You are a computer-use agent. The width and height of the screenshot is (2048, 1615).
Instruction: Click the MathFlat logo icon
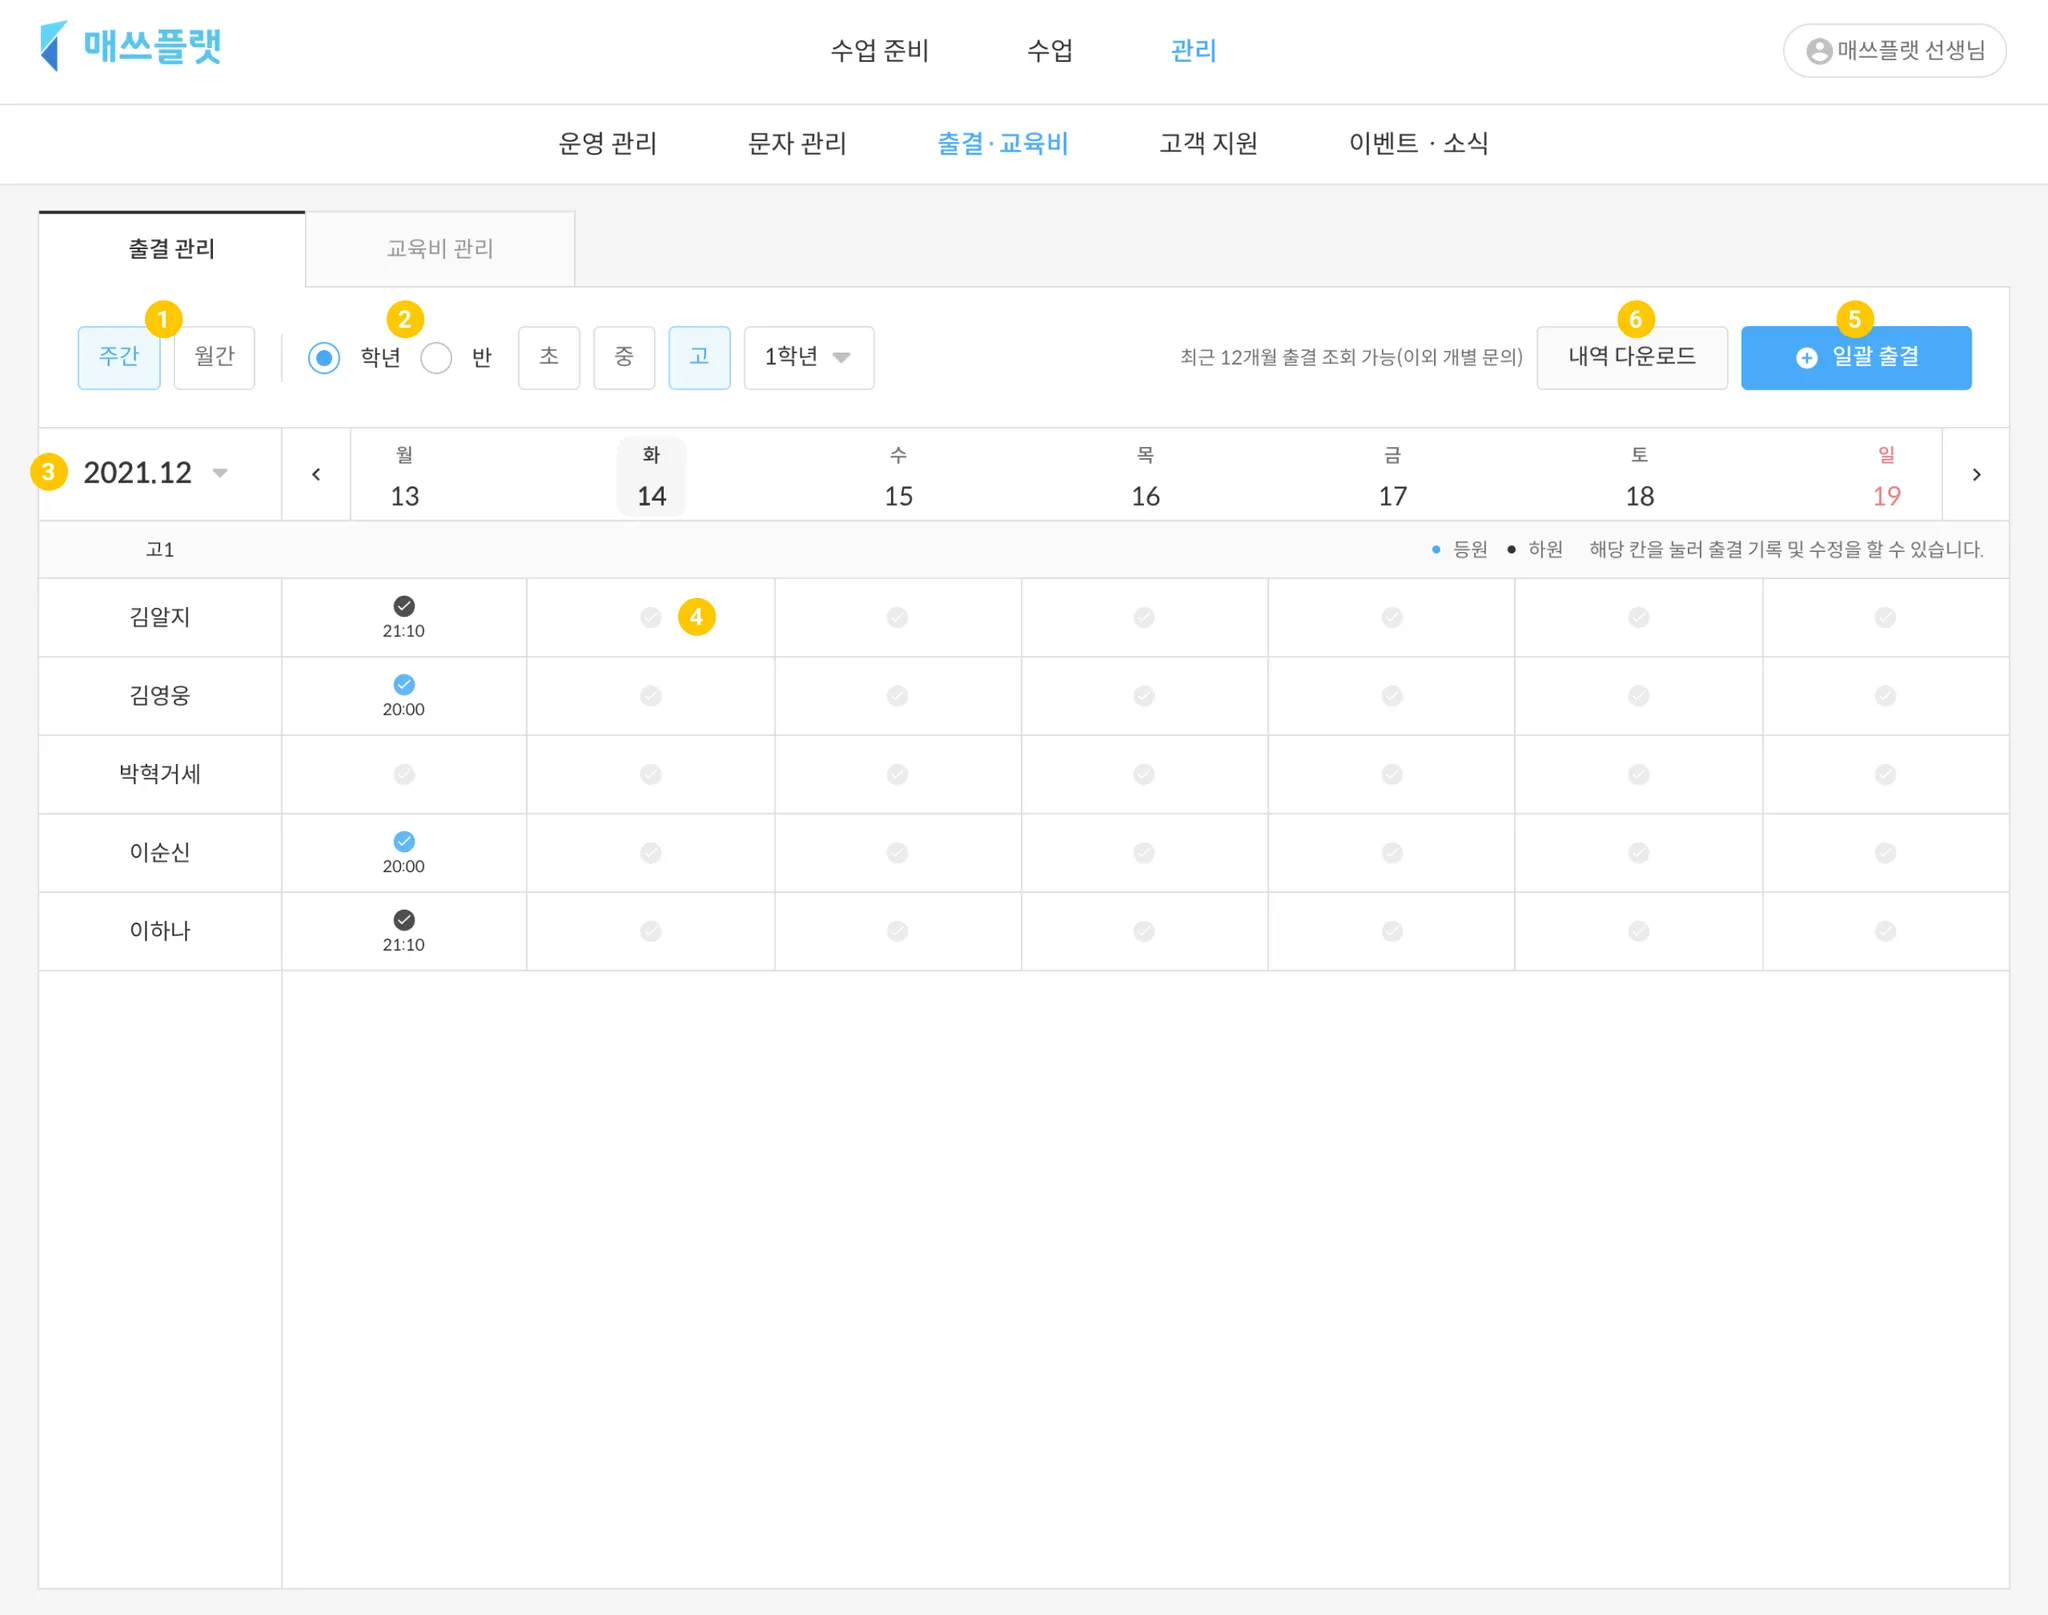53,46
